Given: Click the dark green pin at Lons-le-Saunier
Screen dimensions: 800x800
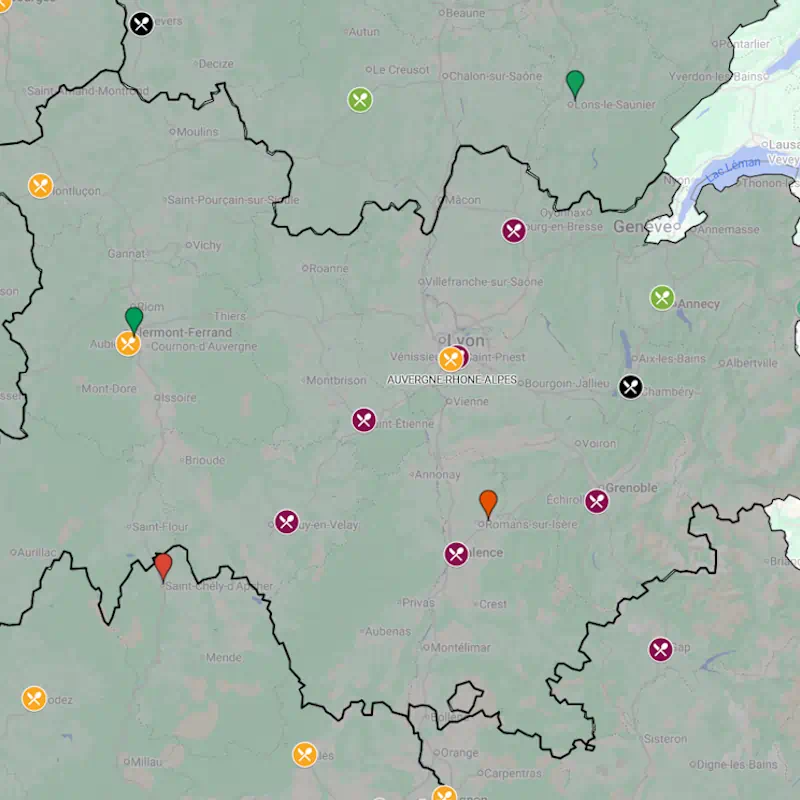Looking at the screenshot, I should 575,84.
